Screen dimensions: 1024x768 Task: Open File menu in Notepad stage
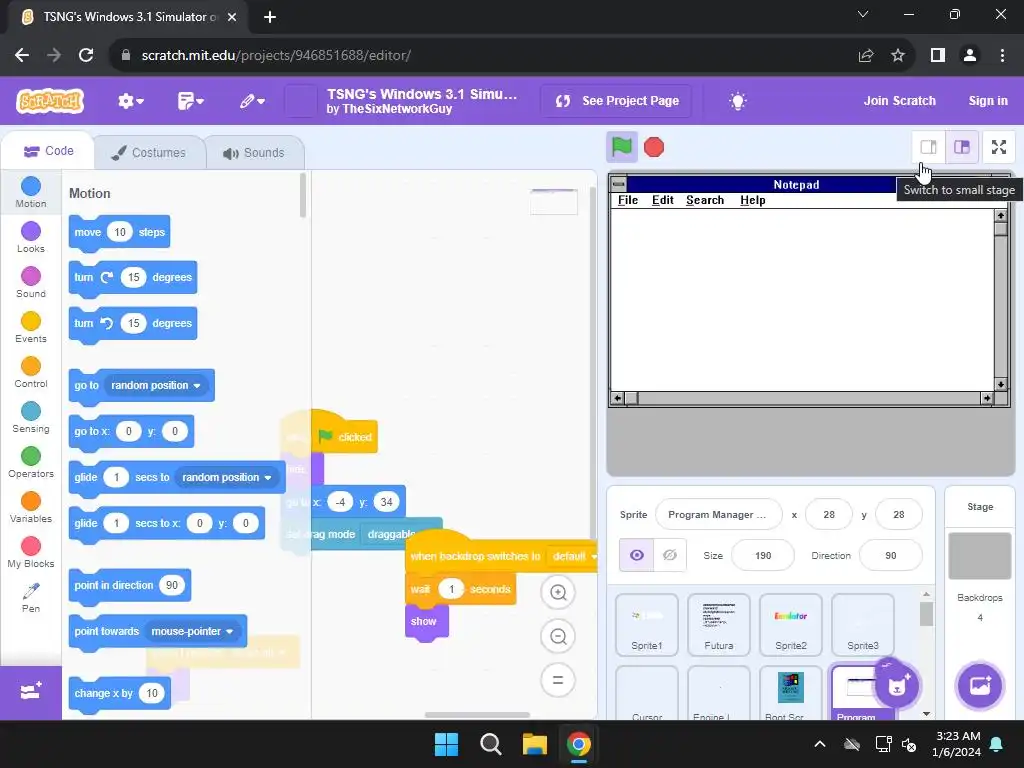click(x=628, y=200)
